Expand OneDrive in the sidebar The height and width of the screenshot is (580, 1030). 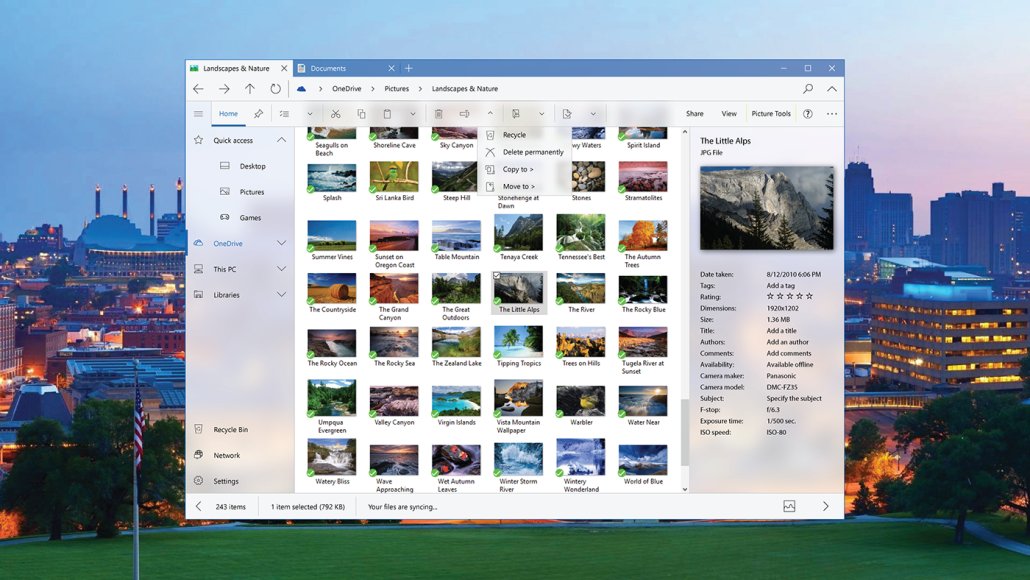(281, 243)
